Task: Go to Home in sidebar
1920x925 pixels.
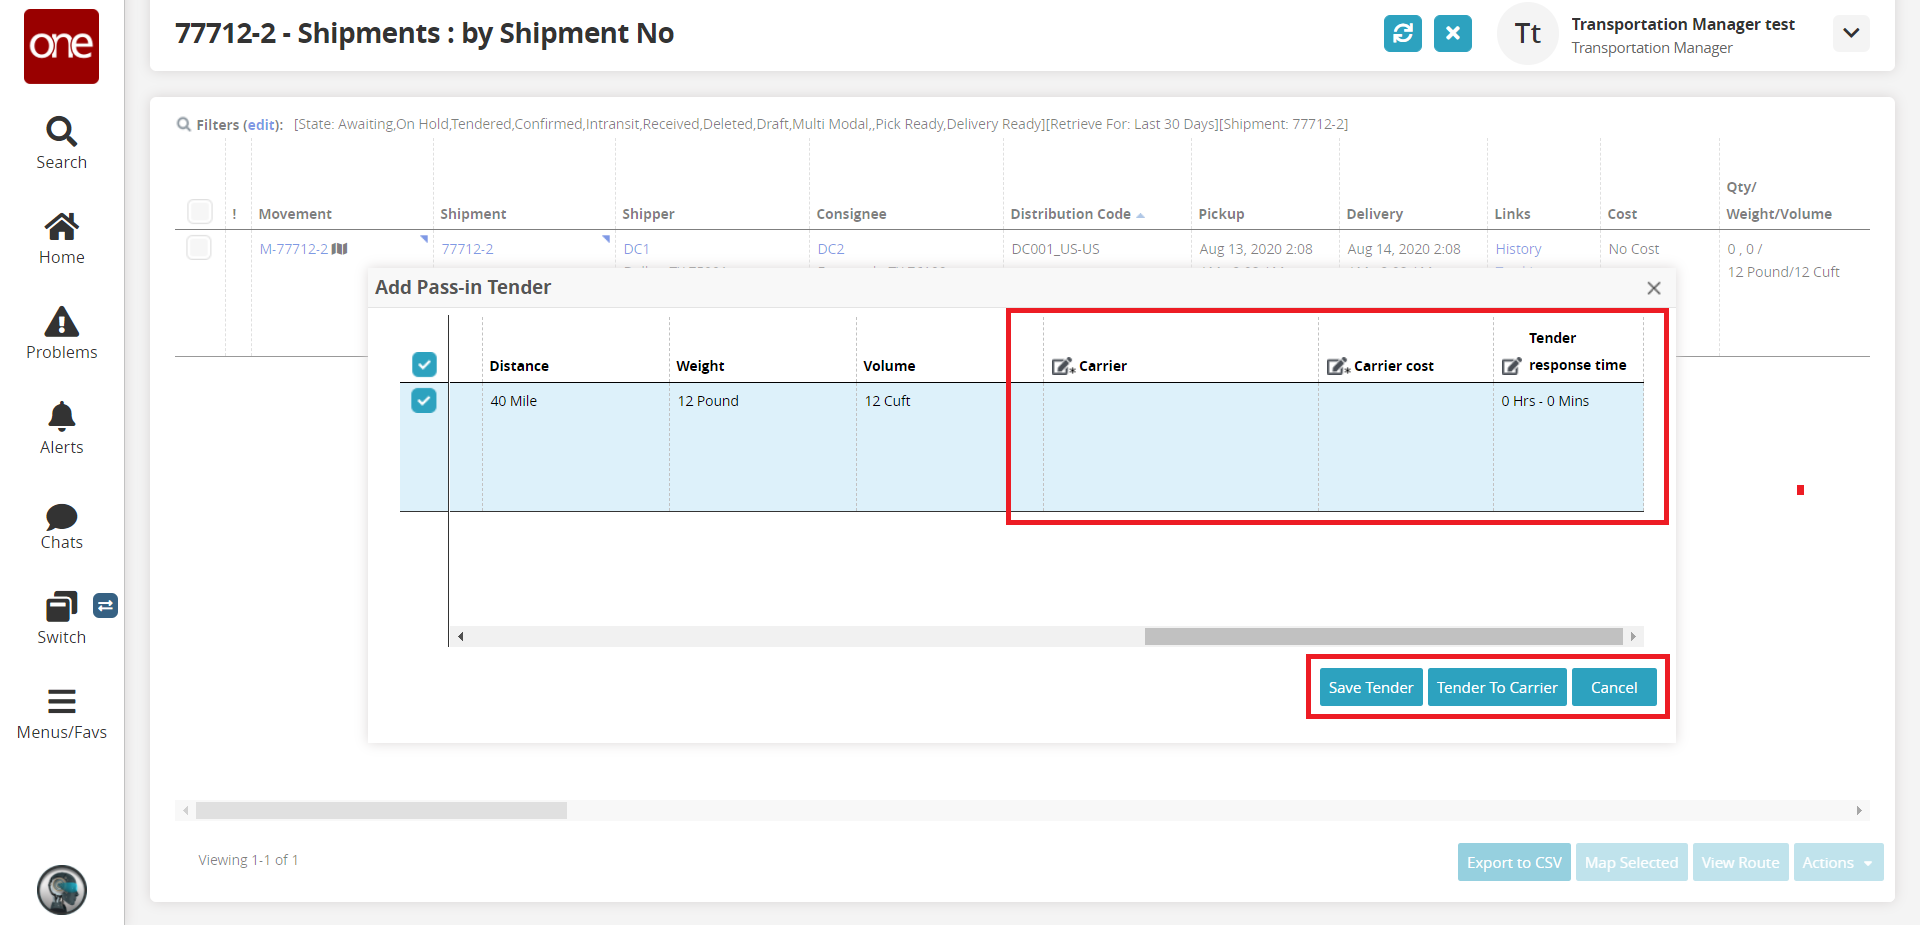Action: point(61,227)
